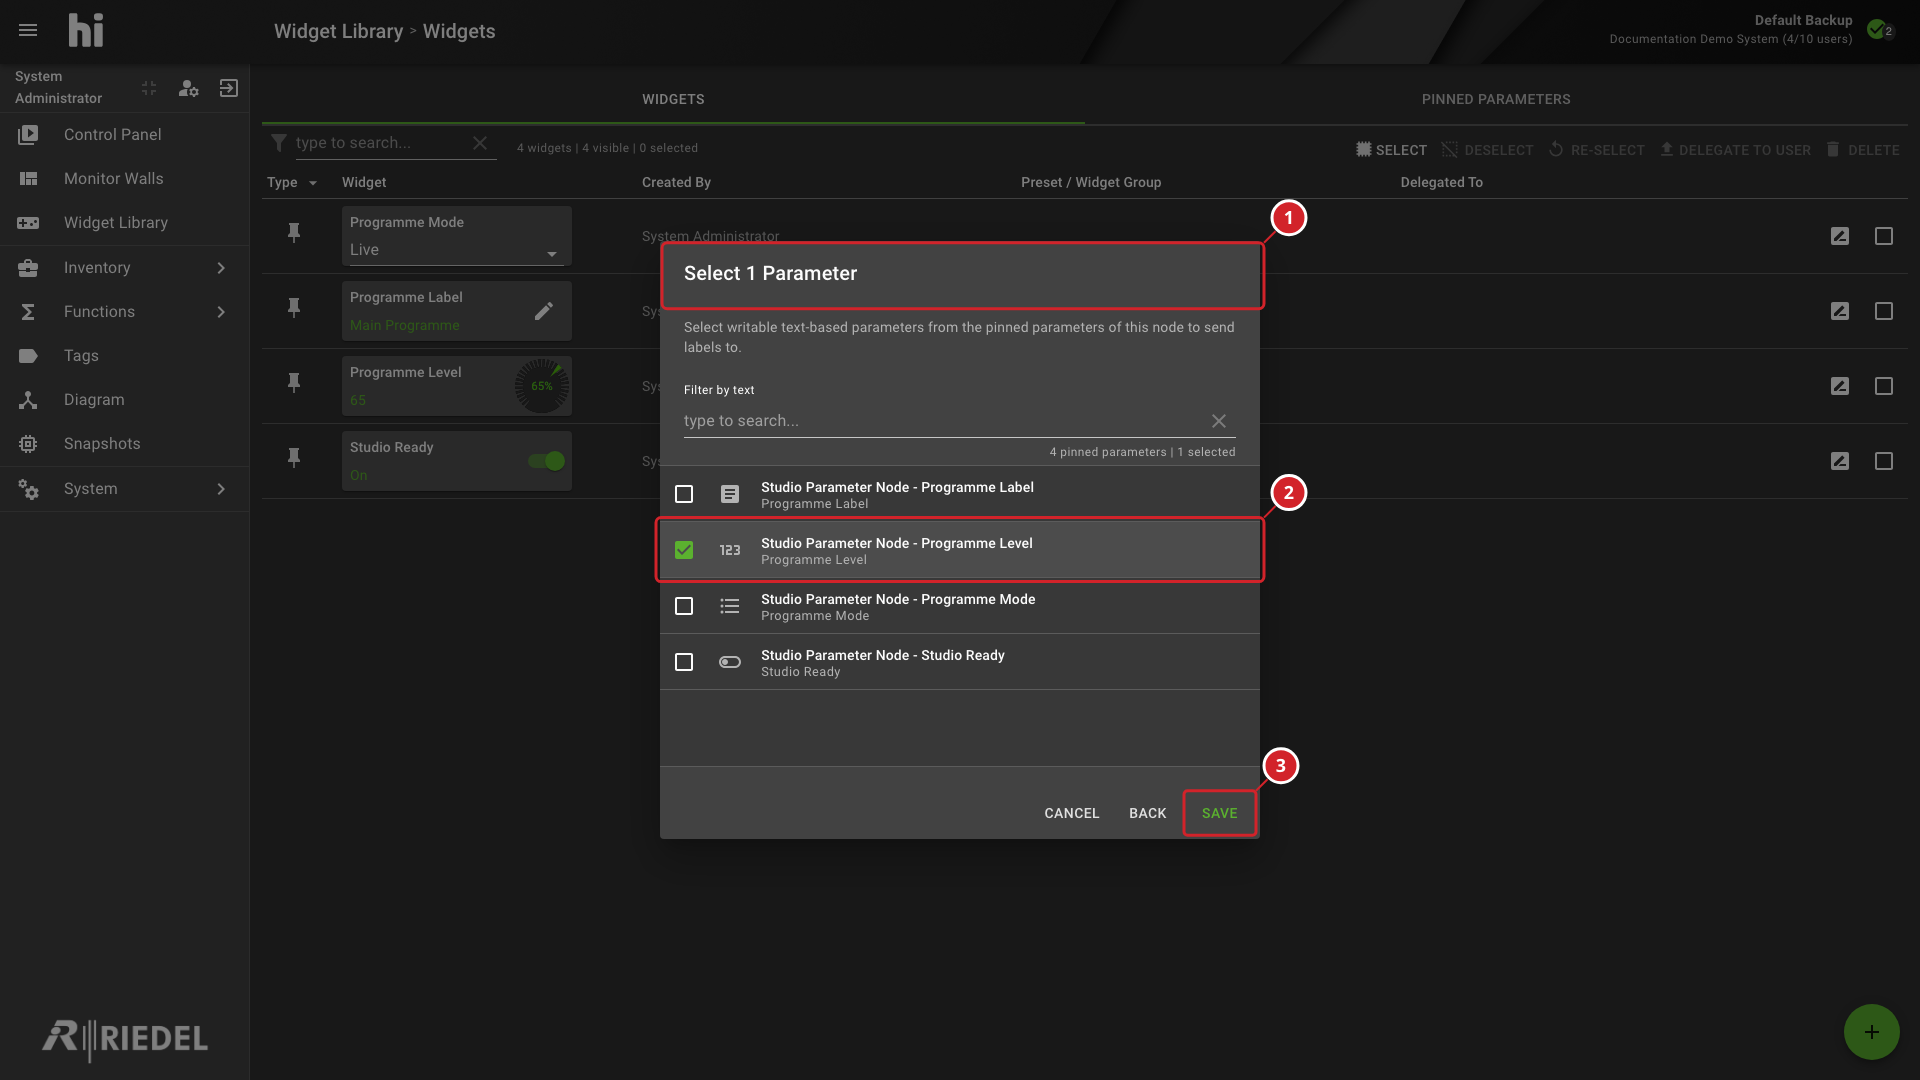Click the widget filter funnel icon

279,143
